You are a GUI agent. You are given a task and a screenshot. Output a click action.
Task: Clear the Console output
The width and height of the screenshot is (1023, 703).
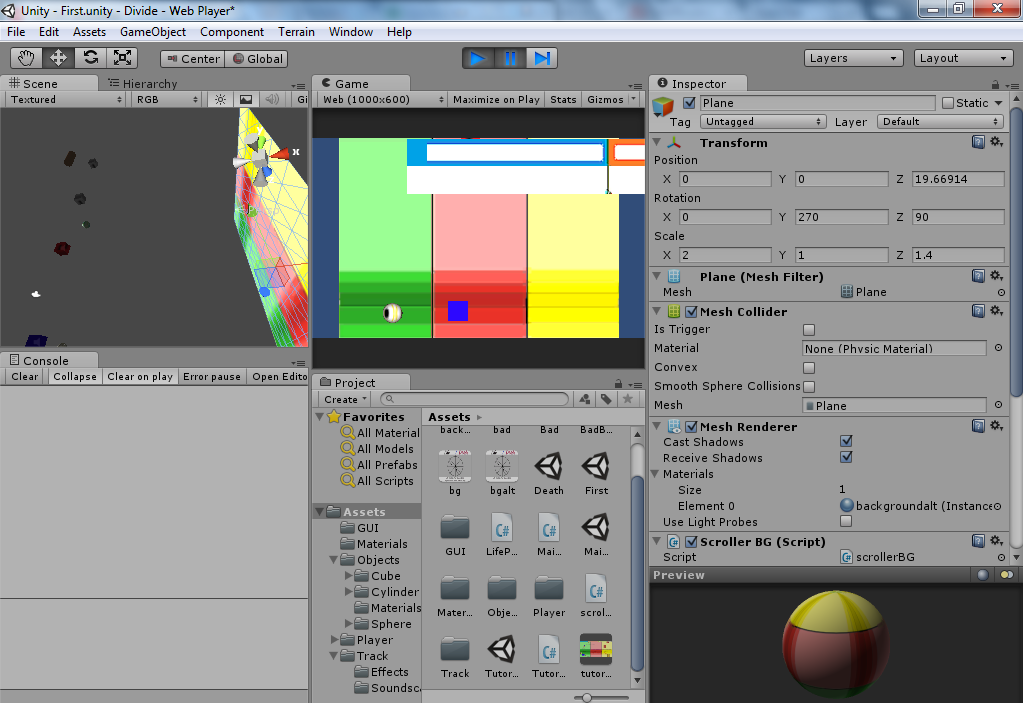tap(25, 377)
